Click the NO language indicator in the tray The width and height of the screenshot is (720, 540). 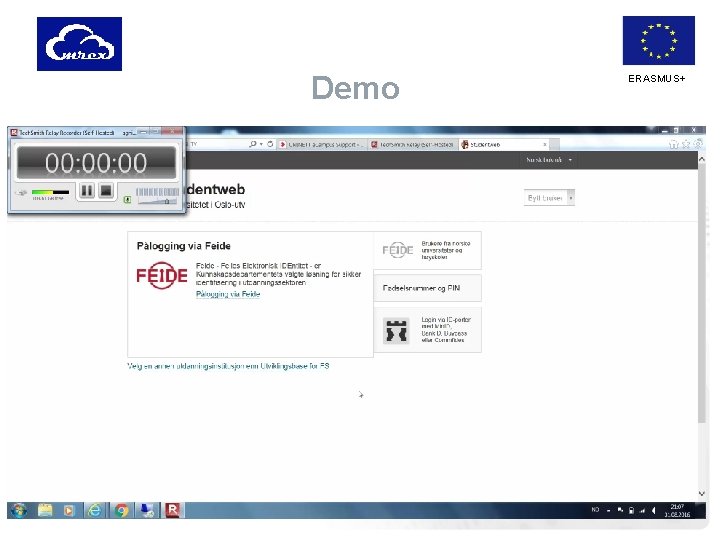(x=595, y=510)
